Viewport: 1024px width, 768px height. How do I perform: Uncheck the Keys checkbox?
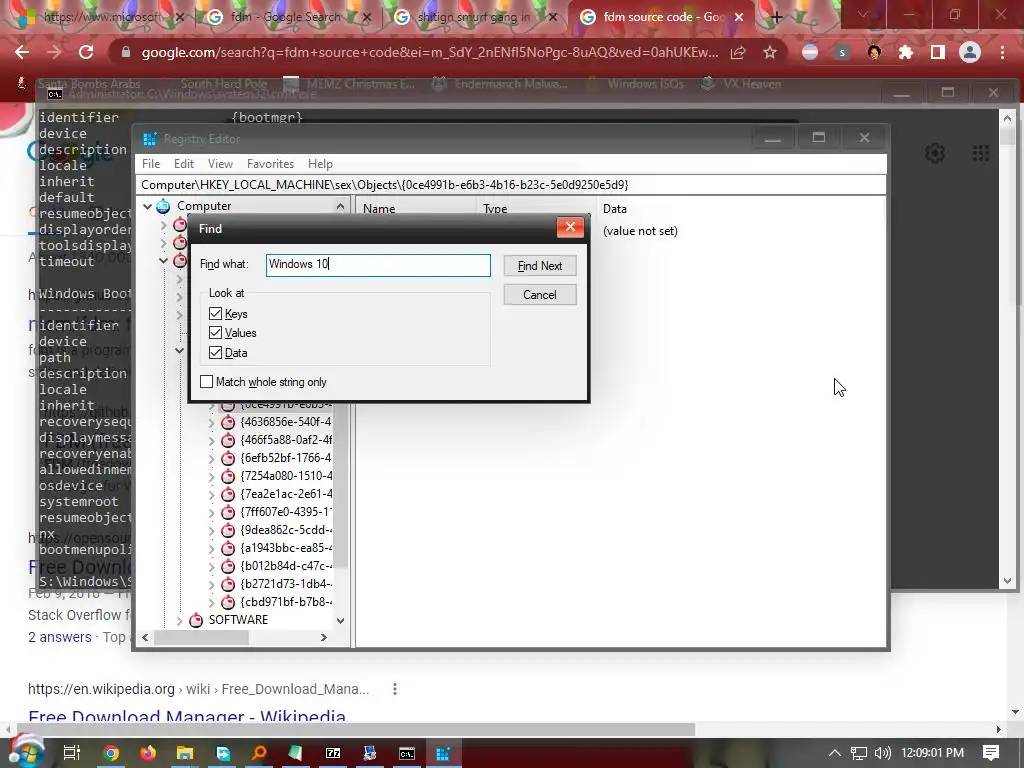[x=216, y=313]
